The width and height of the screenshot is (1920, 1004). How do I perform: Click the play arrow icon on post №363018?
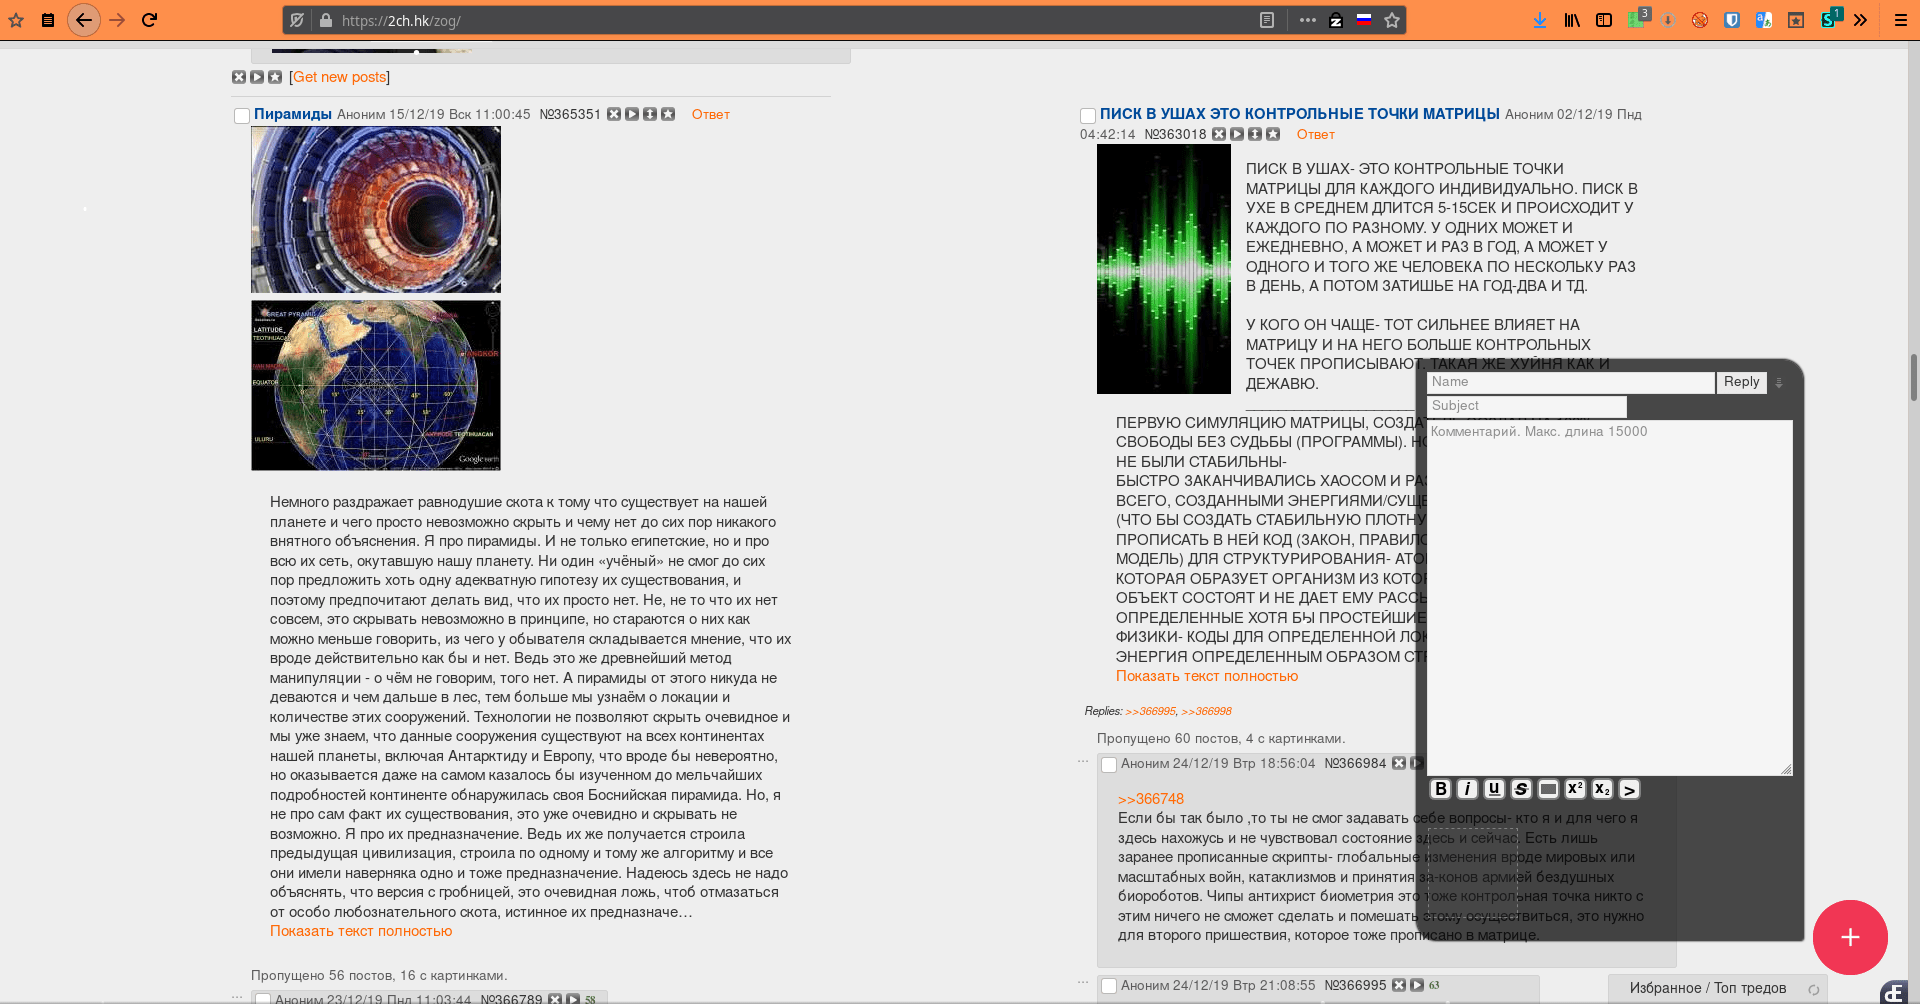click(1237, 134)
